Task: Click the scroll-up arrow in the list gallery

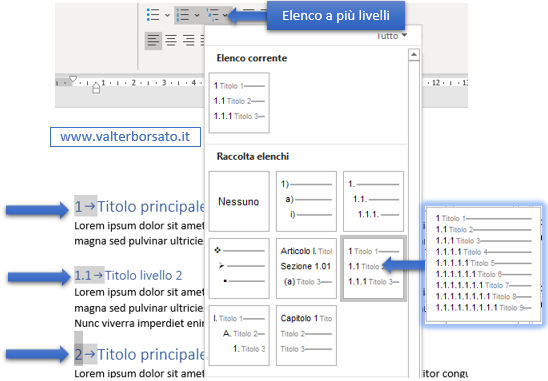Action: (x=414, y=55)
